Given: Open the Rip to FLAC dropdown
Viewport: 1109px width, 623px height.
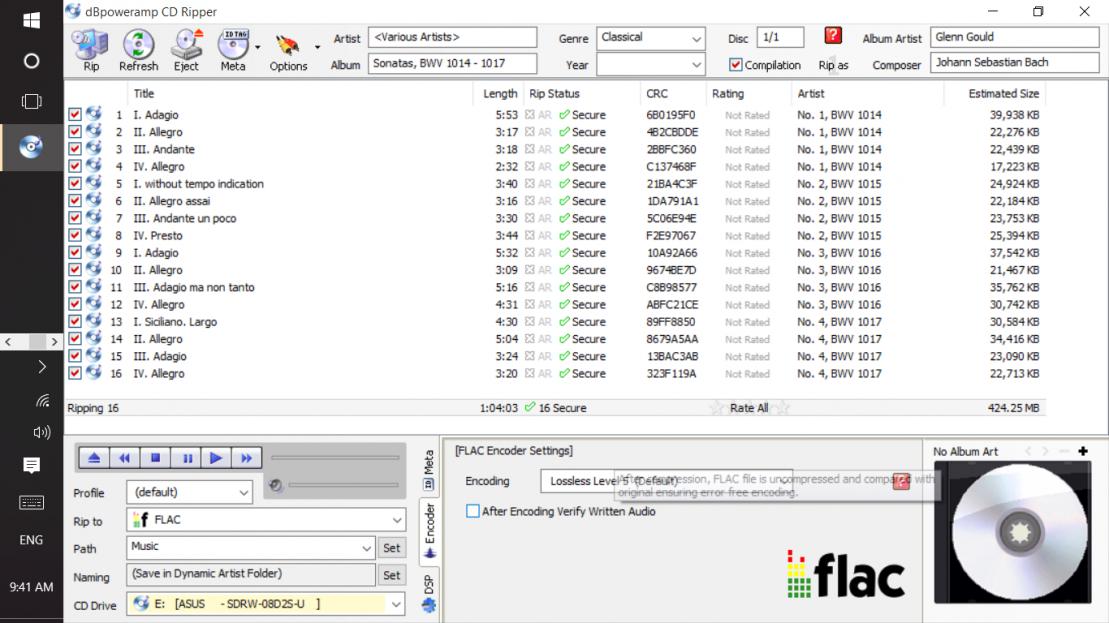Looking at the screenshot, I should point(396,520).
